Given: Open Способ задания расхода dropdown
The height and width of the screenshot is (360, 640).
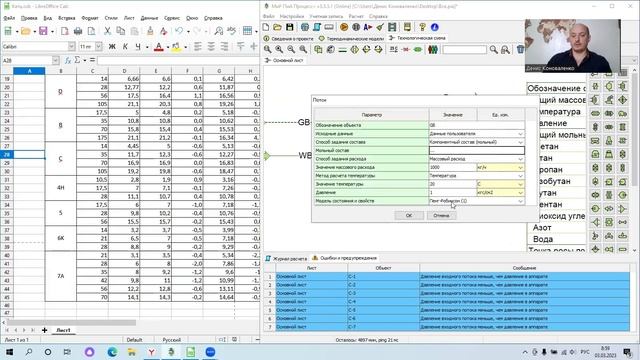Looking at the screenshot, I should point(520,159).
